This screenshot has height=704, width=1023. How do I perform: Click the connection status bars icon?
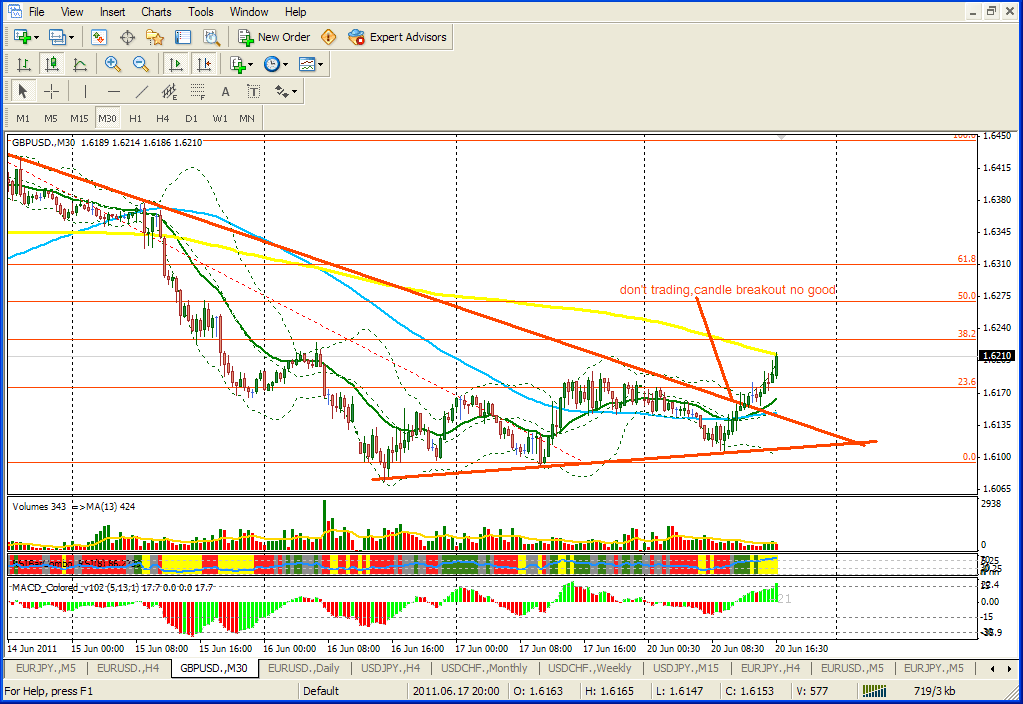coord(875,690)
